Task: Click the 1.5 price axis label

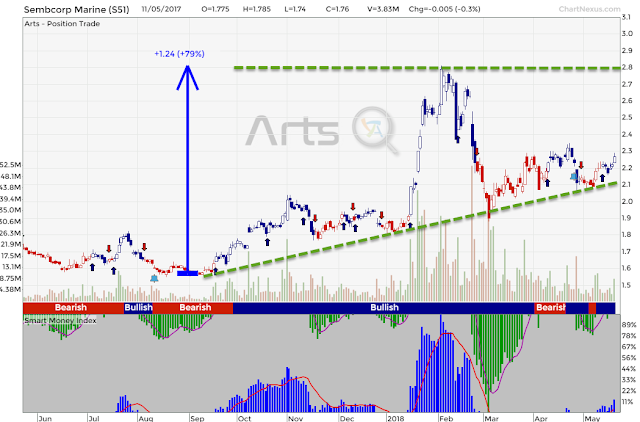Action: 627,285
